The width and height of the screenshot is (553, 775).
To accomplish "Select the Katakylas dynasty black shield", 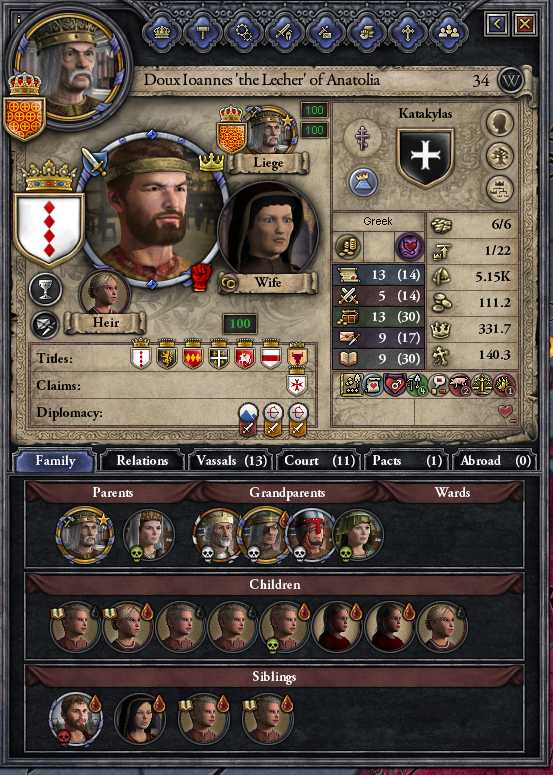I will pos(425,158).
